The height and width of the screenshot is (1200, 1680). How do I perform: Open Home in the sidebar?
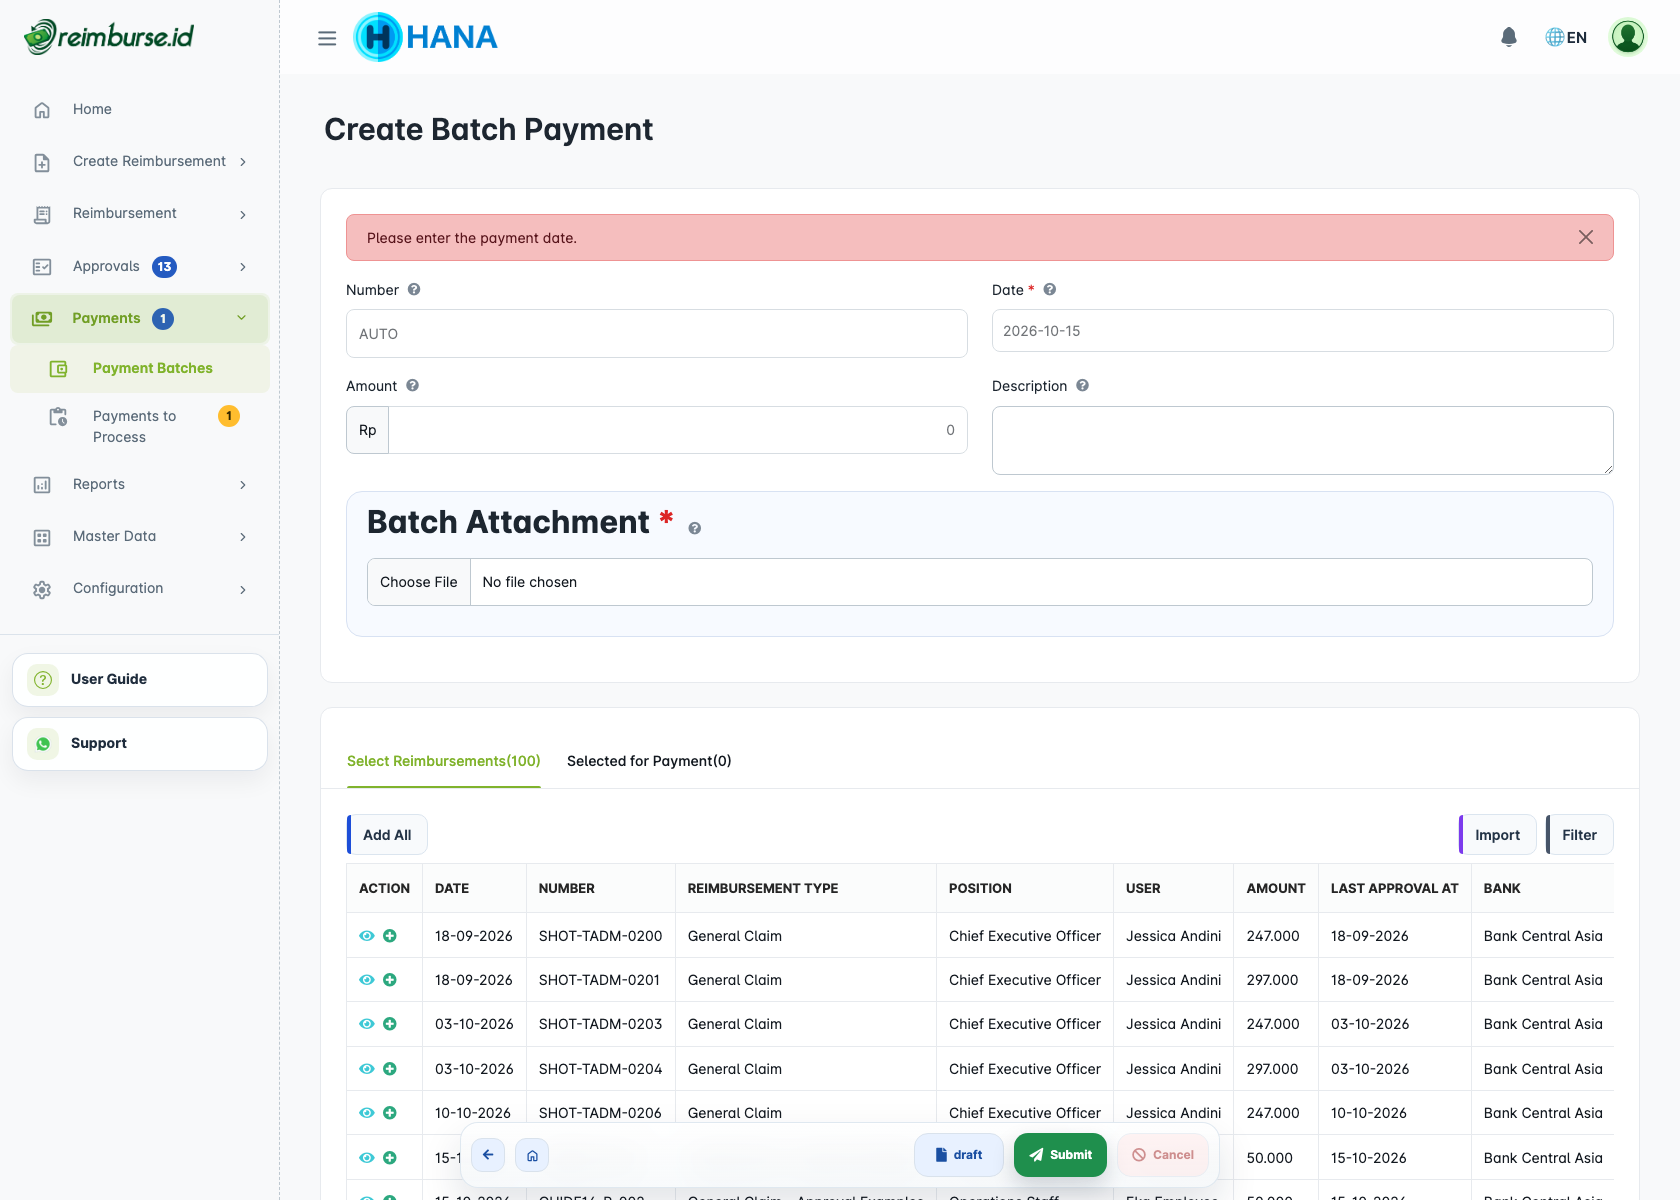point(140,109)
